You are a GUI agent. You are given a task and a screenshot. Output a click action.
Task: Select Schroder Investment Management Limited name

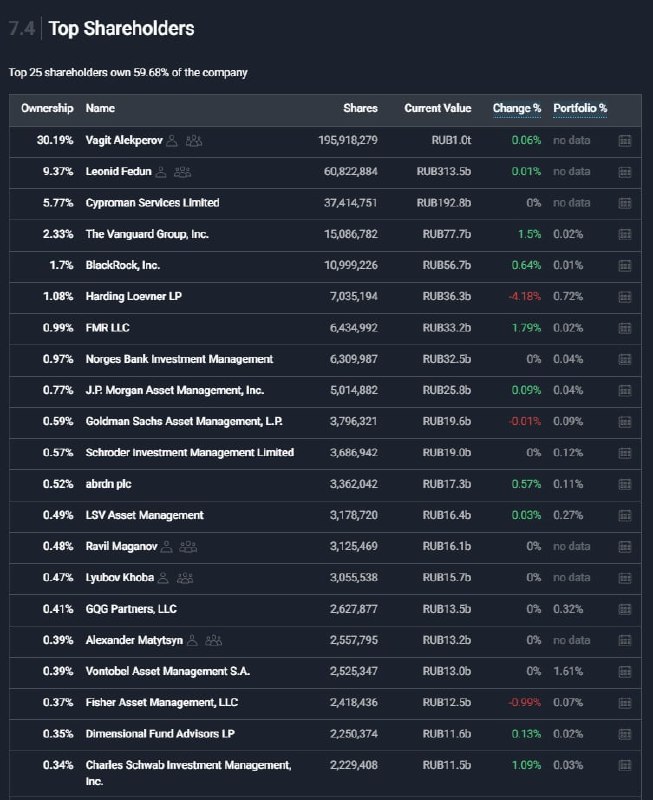[190, 453]
